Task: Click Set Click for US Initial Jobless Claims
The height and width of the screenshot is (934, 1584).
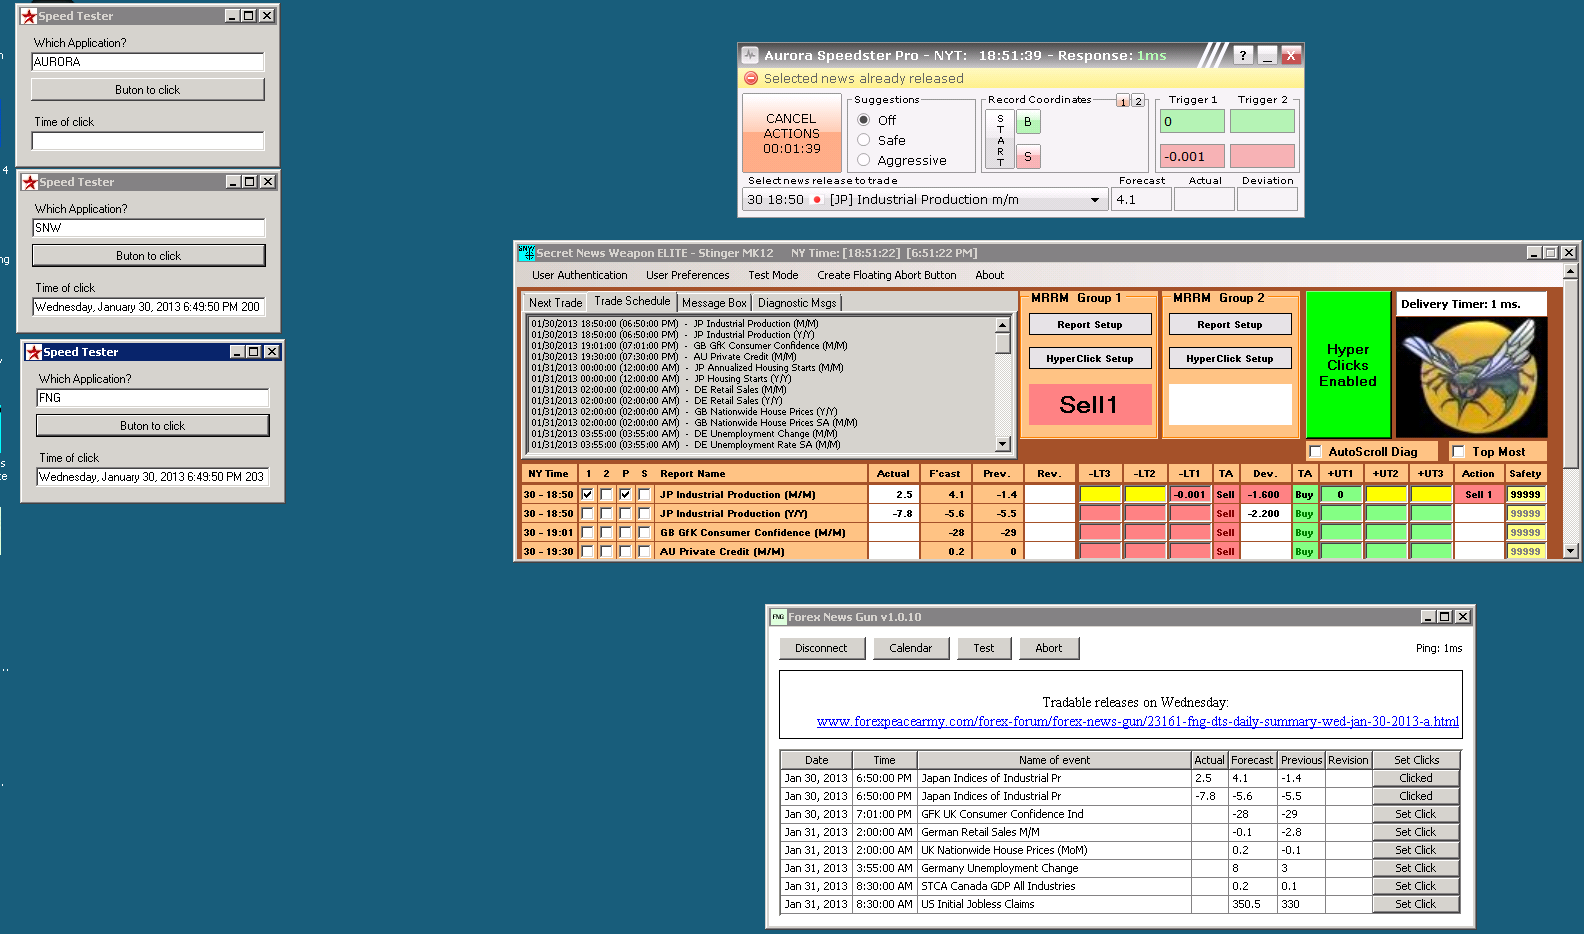Action: 1415,904
